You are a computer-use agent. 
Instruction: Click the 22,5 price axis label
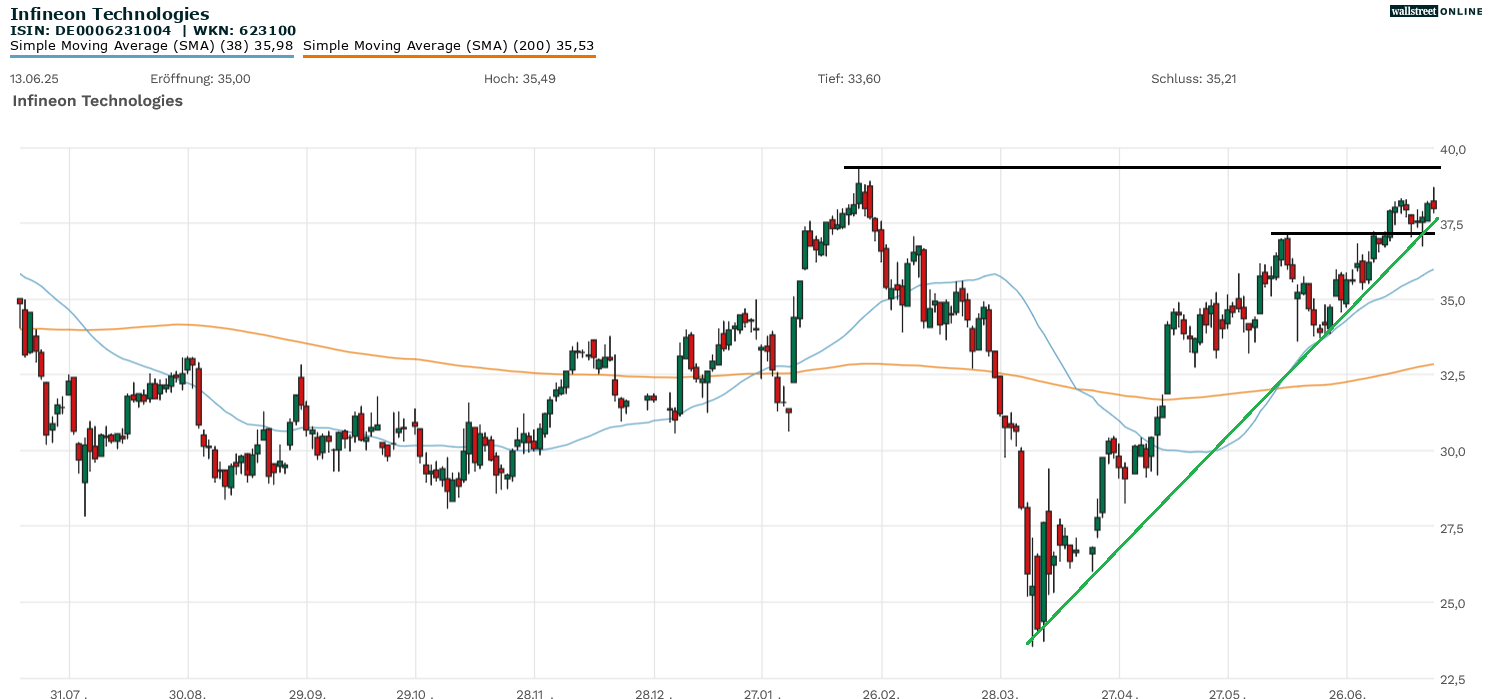[x=1454, y=679]
